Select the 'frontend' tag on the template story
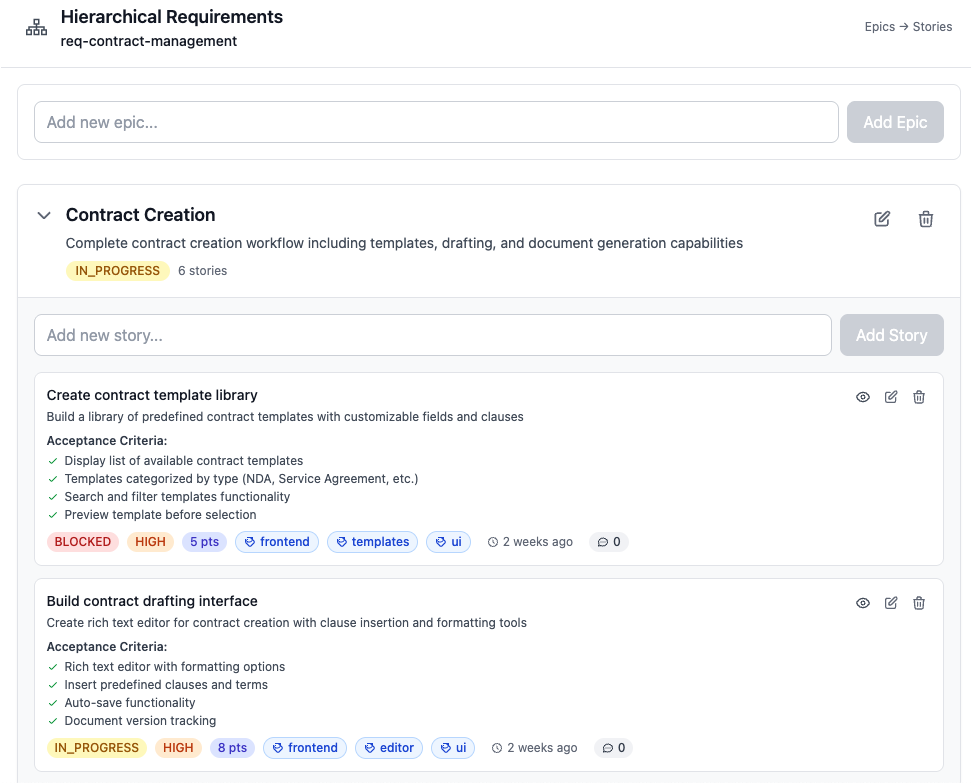The width and height of the screenshot is (971, 783). pyautogui.click(x=276, y=541)
